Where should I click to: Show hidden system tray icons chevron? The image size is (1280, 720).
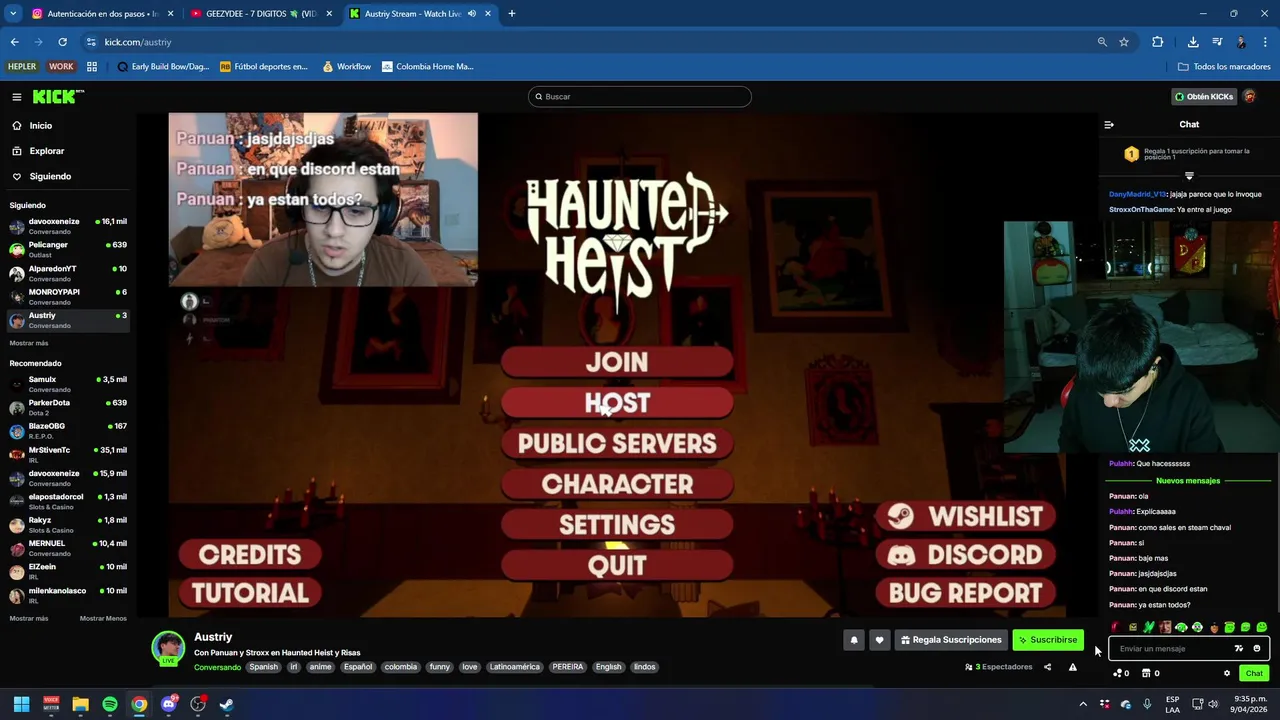(1082, 704)
